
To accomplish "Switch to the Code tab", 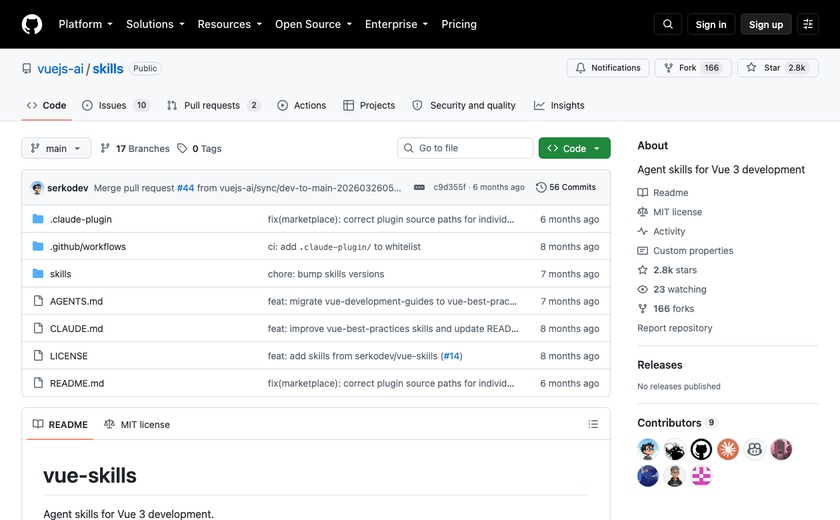I will [47, 105].
